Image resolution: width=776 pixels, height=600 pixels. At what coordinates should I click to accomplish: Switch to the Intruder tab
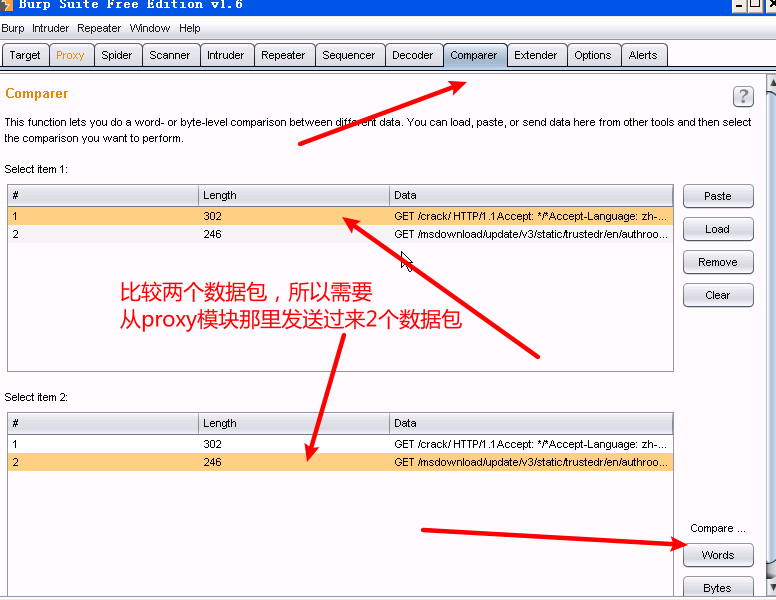click(x=226, y=55)
